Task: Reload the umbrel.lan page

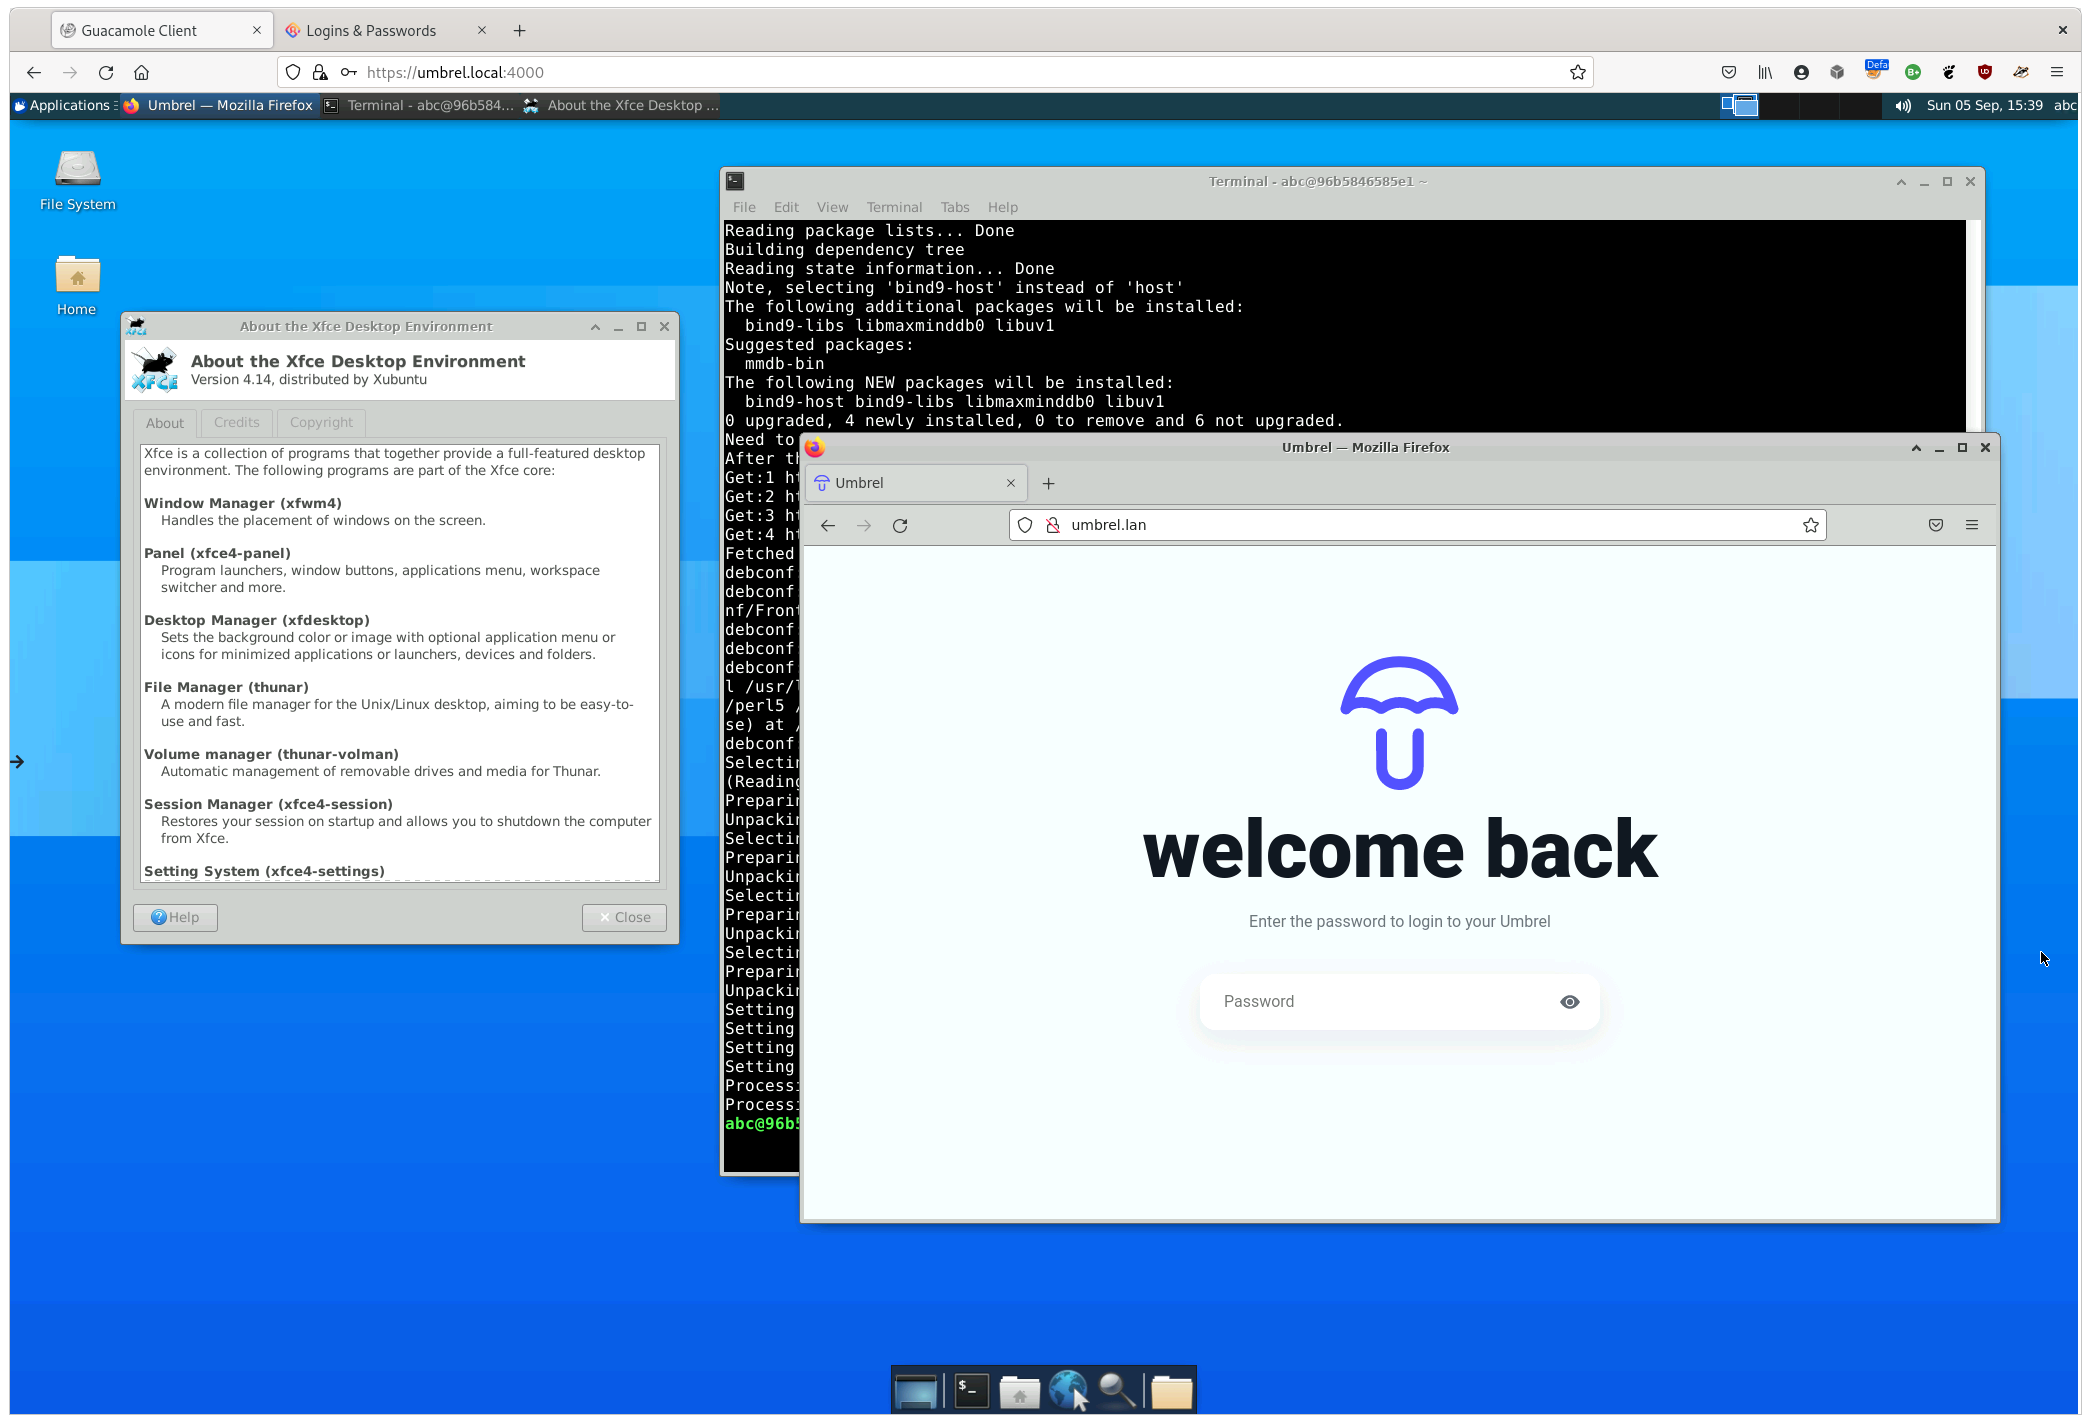Action: coord(900,525)
